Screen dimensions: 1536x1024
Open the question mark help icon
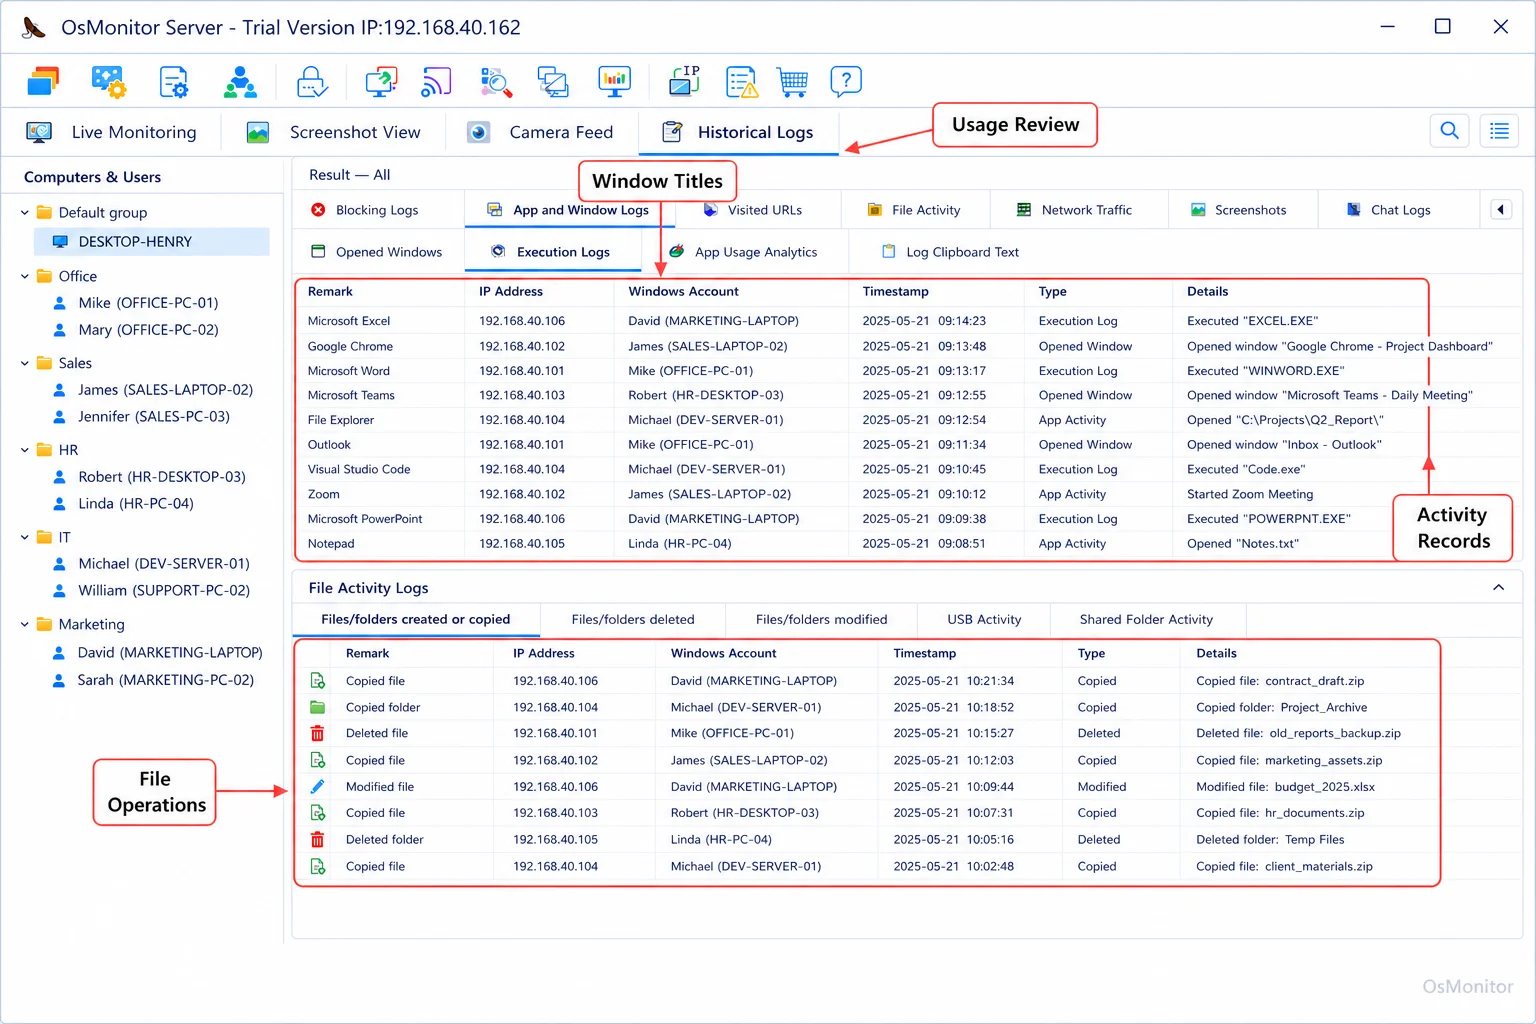pos(846,81)
